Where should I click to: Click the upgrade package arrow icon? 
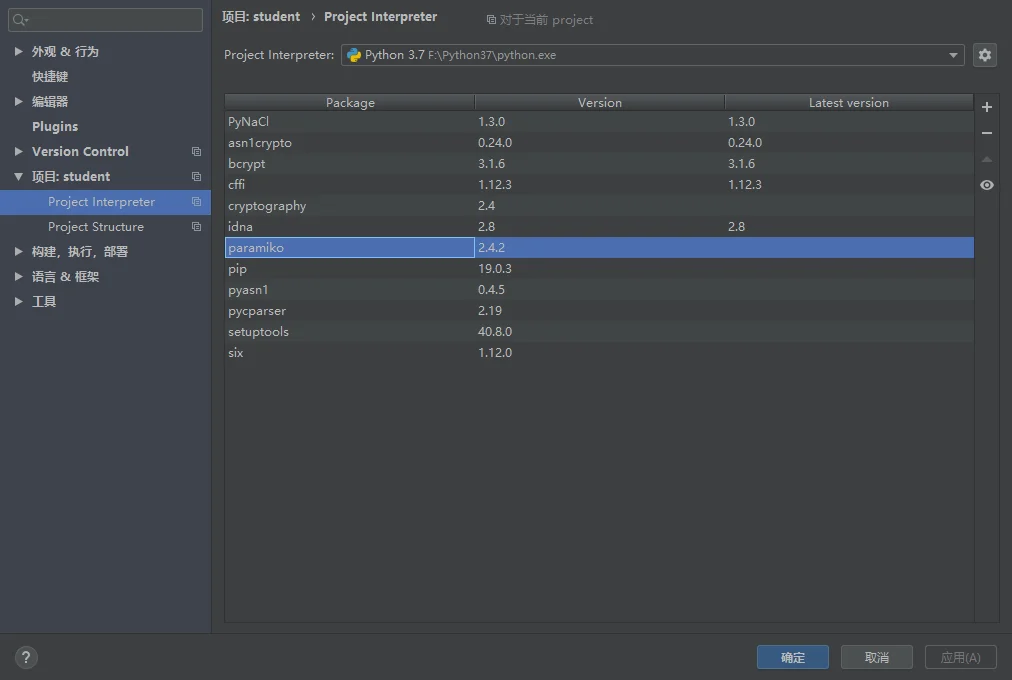coord(987,159)
